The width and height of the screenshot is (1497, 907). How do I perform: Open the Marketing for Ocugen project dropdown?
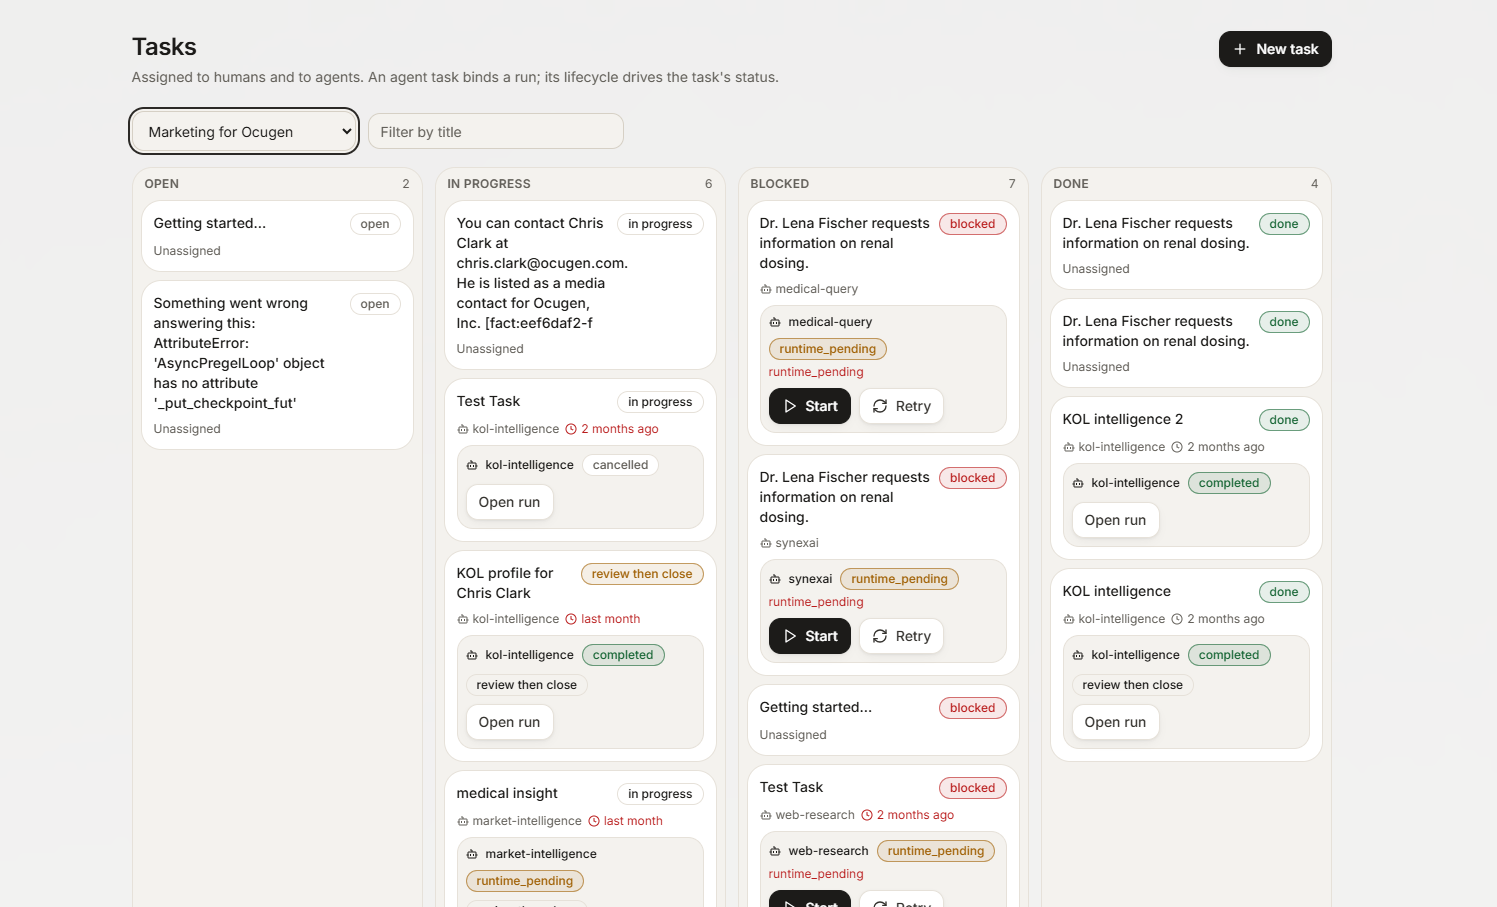point(244,132)
